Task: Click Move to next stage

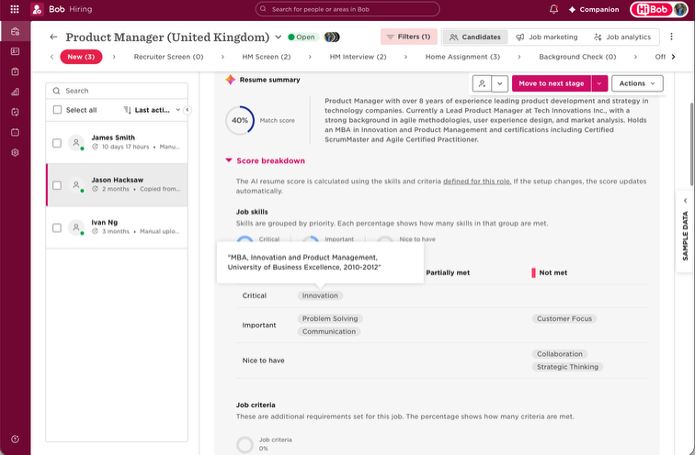Action: click(551, 83)
